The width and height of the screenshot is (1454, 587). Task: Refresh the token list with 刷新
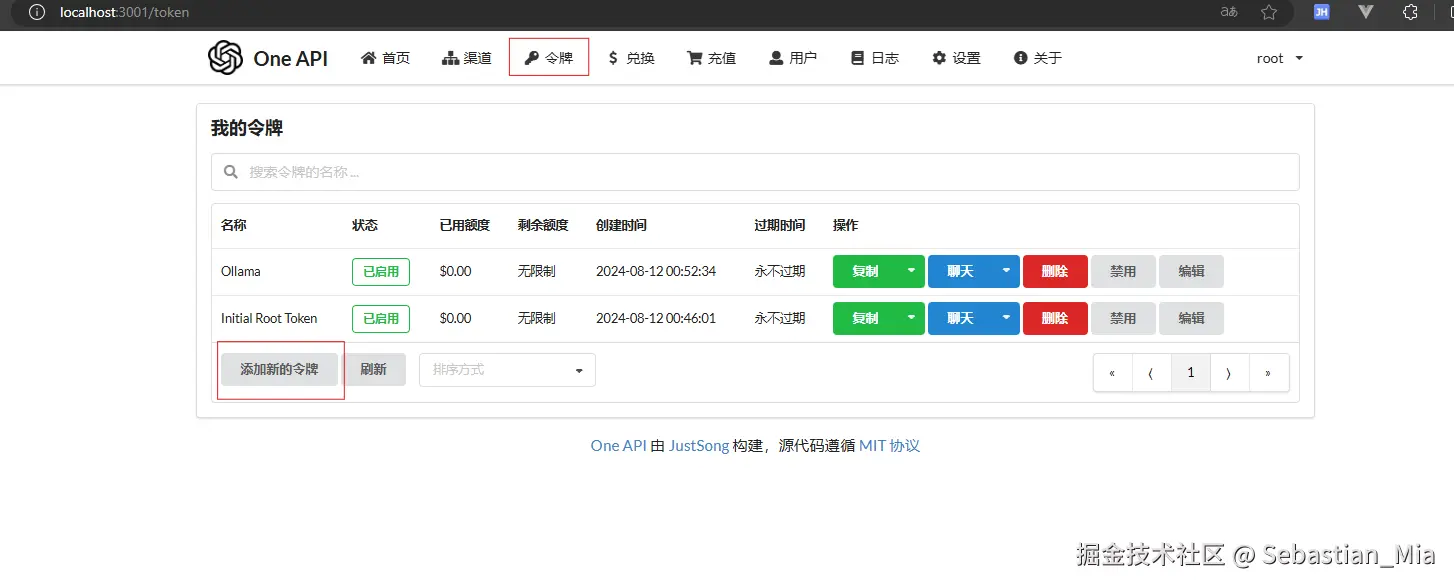click(373, 369)
